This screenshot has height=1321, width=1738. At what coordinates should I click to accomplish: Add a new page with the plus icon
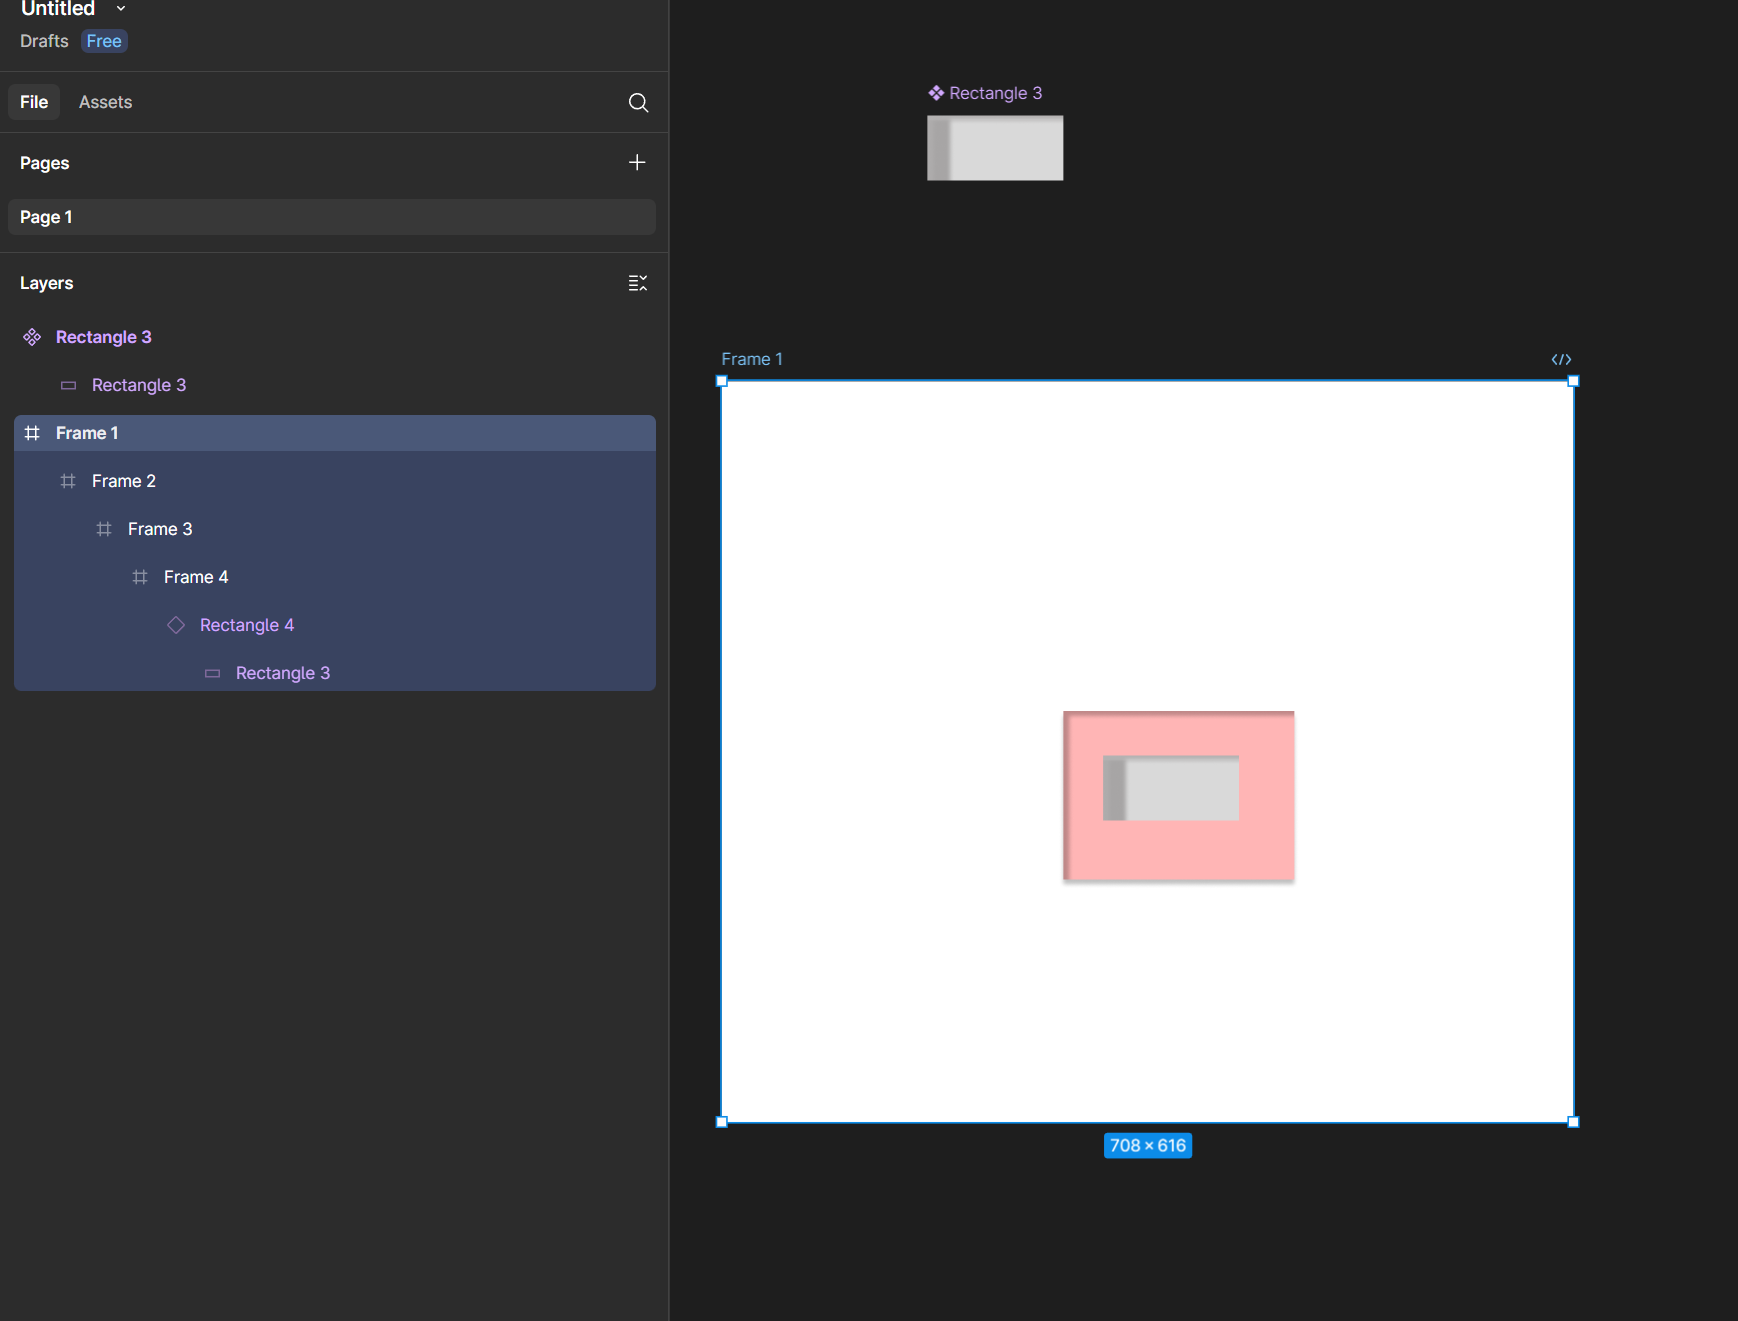click(637, 162)
